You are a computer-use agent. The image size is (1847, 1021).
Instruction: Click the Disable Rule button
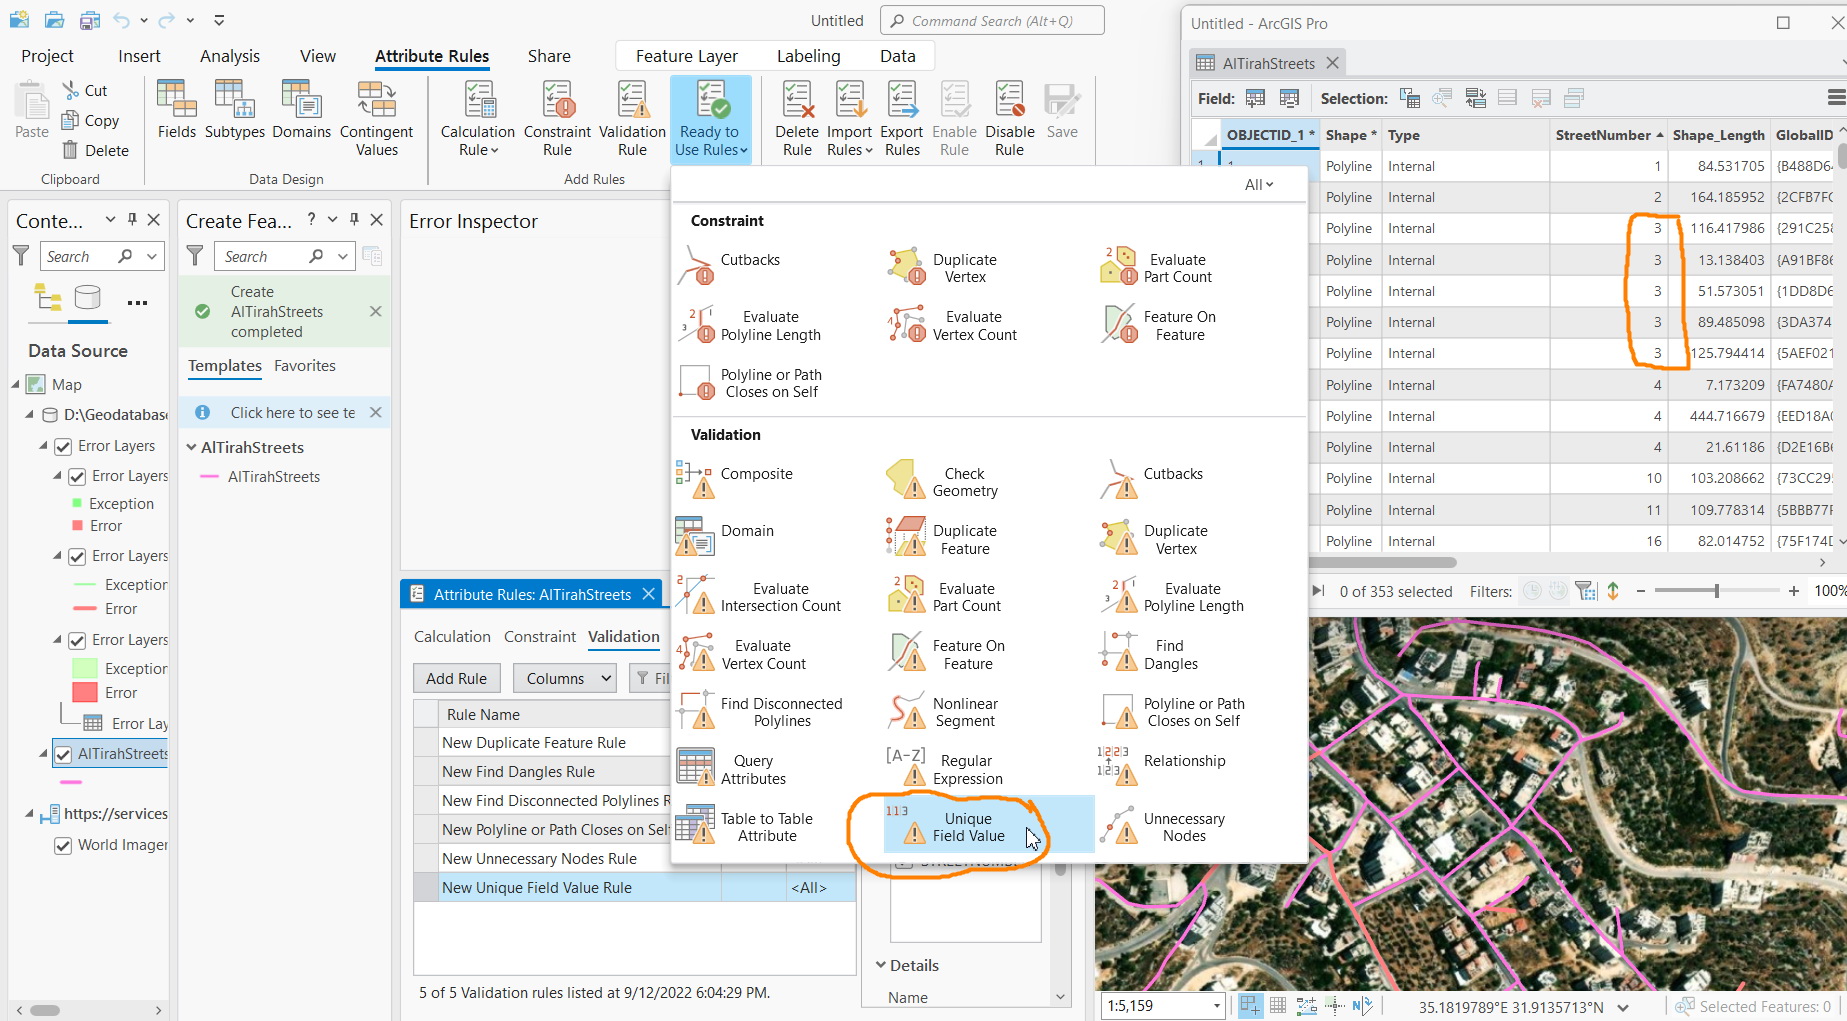click(1010, 118)
